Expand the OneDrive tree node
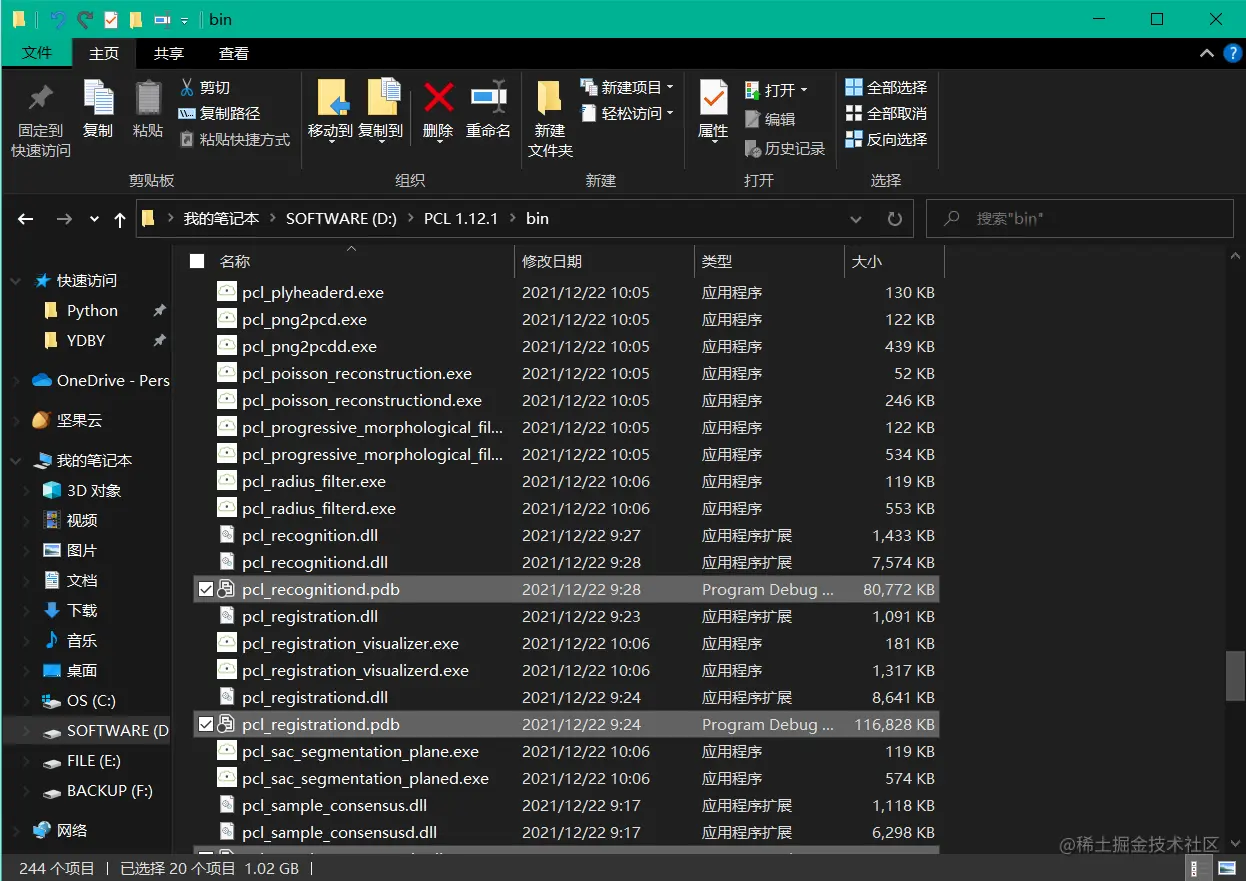 coord(17,381)
